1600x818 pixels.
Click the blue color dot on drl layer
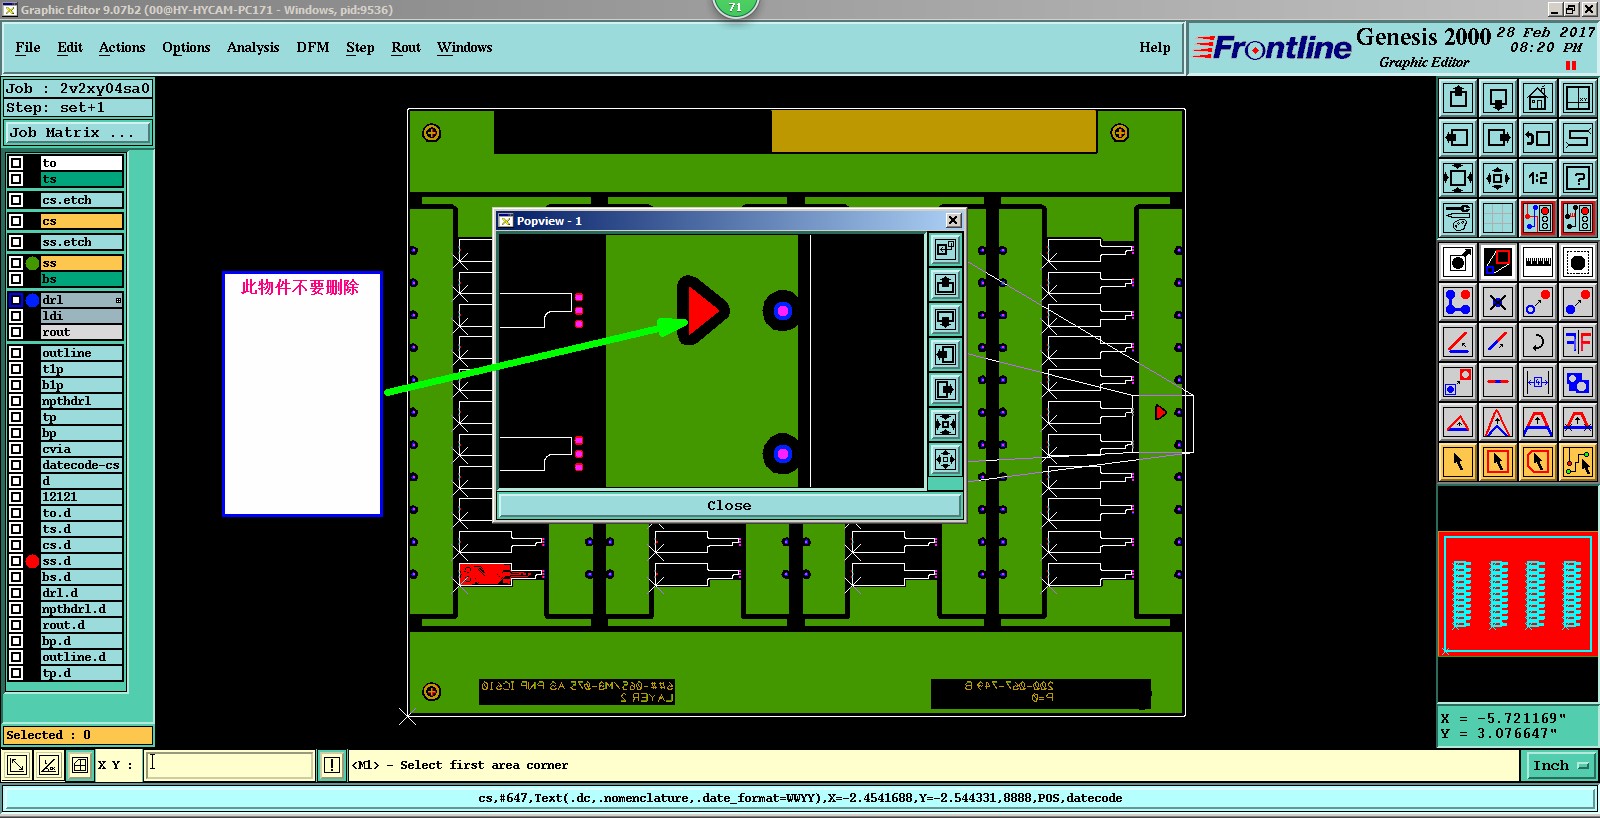click(32, 300)
